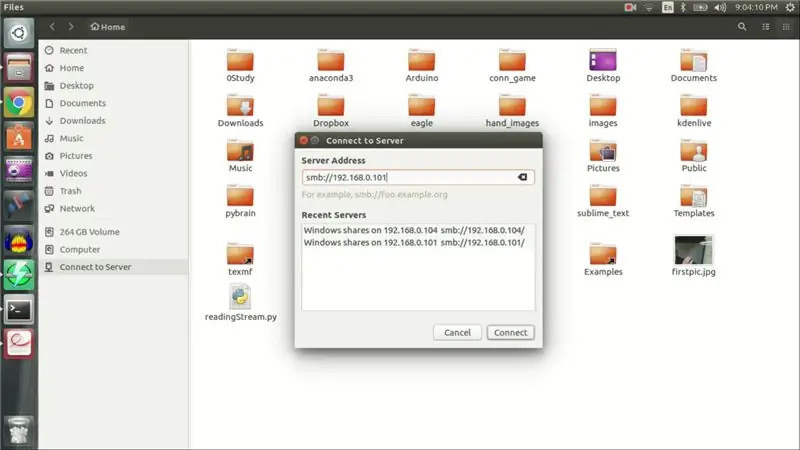The image size is (800, 450).
Task: Select the sublime_text folder
Action: [x=603, y=201]
